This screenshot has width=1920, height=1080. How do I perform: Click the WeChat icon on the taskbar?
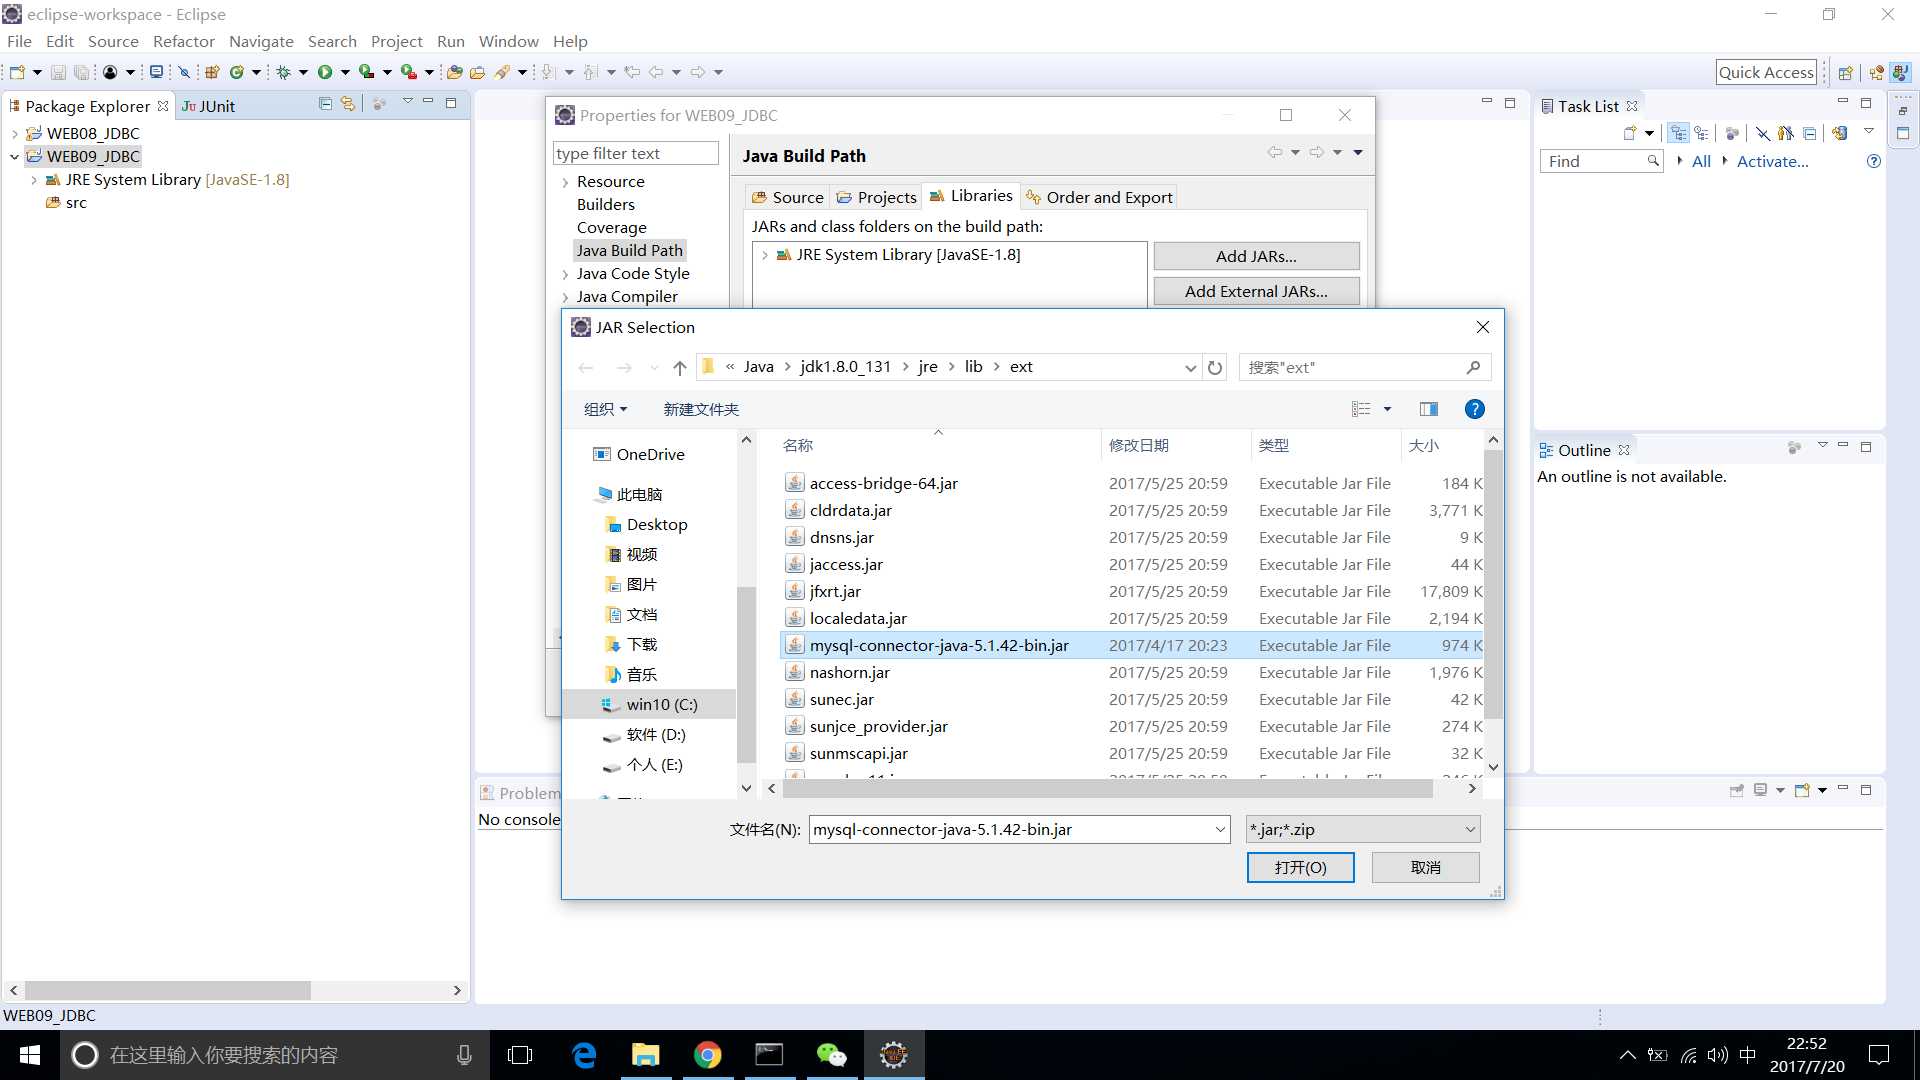pos(831,1055)
